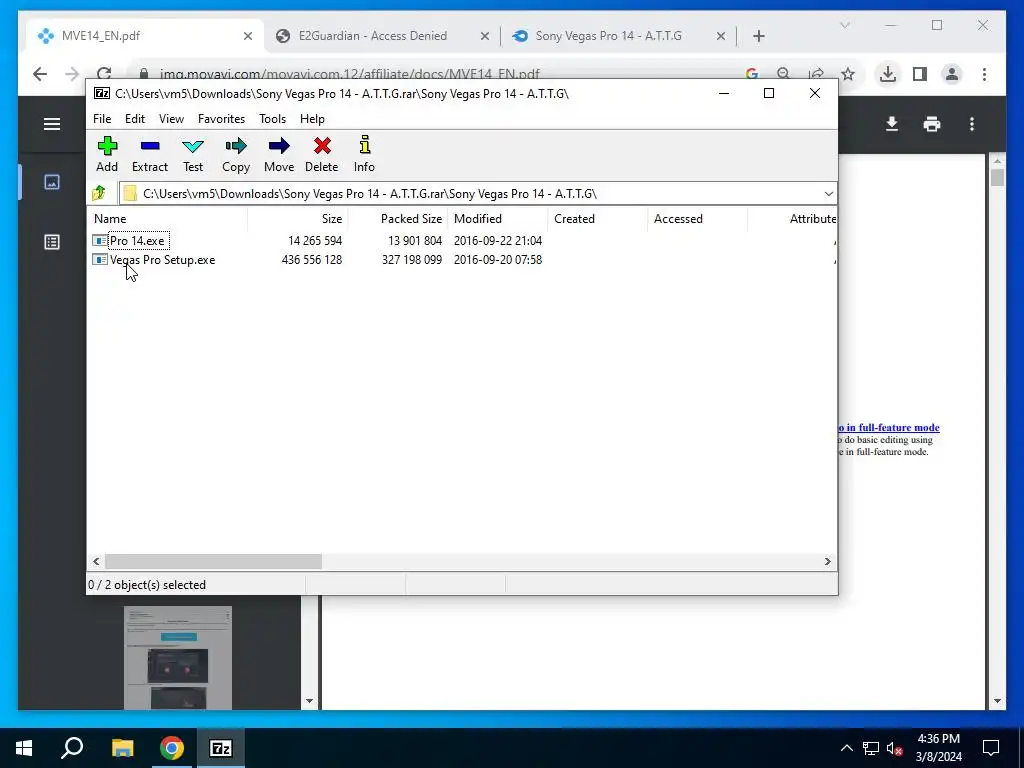Open Chrome three-dot menu
Screen dimensions: 1024x768
coord(984,74)
